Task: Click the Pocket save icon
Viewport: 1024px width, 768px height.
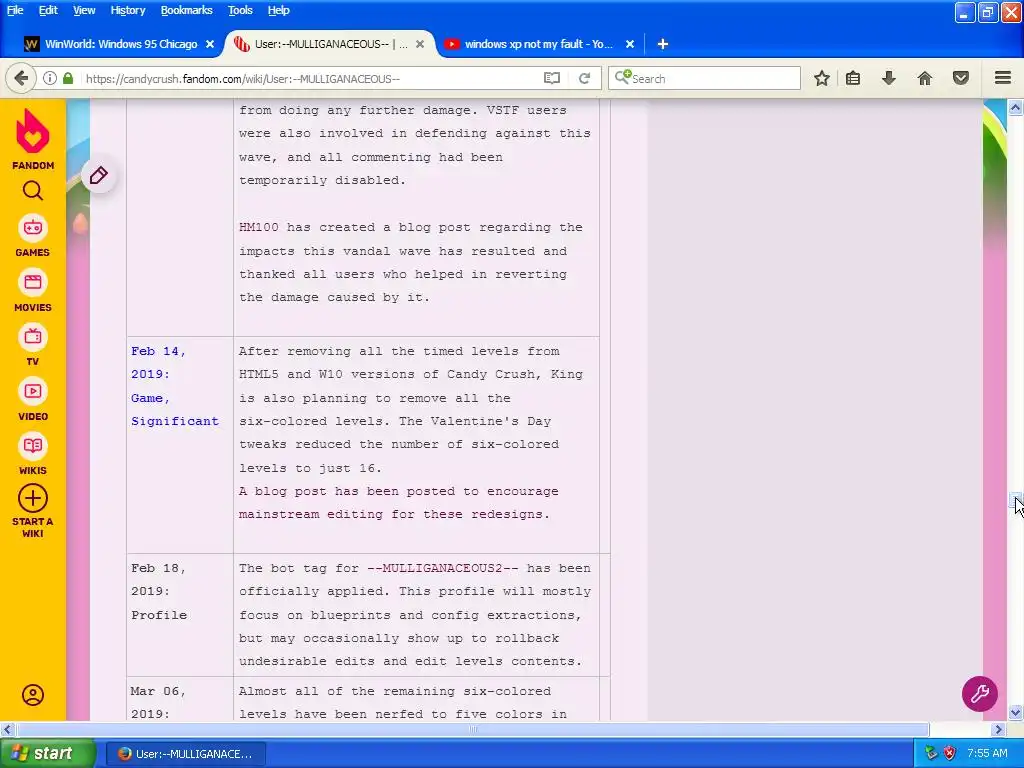Action: [x=961, y=78]
